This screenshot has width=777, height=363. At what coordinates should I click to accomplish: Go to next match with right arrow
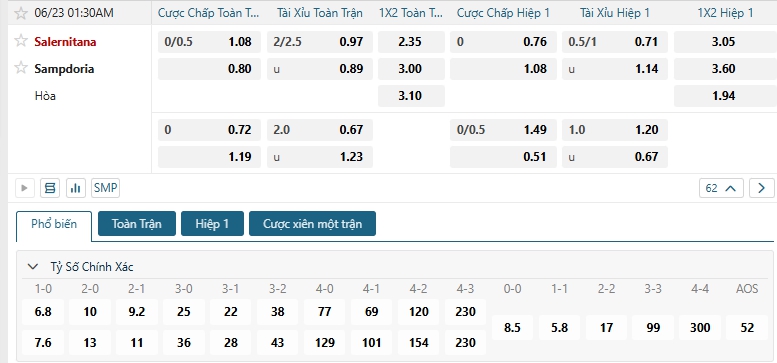pos(762,188)
